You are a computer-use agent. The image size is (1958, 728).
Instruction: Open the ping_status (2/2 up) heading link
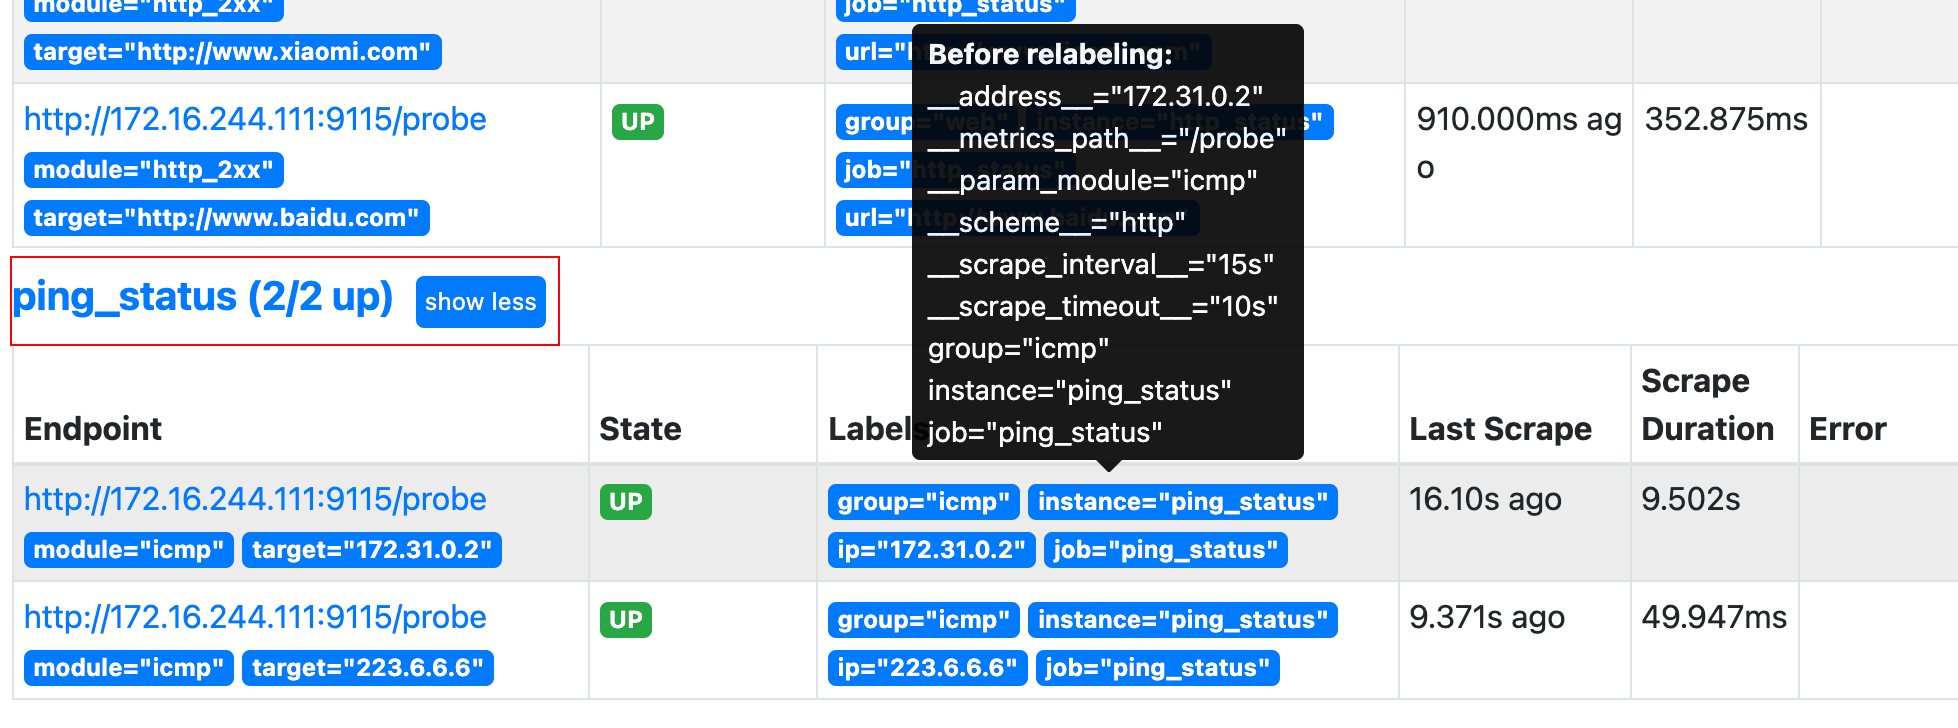(203, 297)
